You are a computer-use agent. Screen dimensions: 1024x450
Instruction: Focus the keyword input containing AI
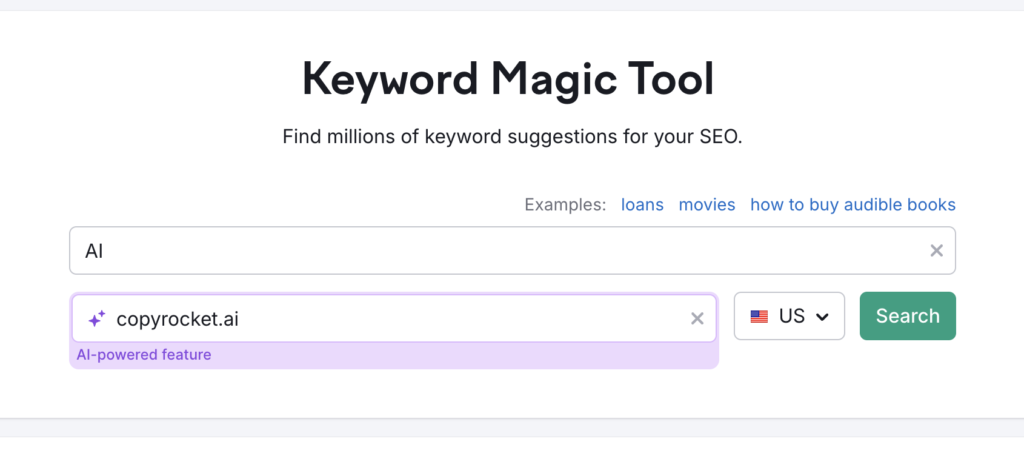tap(500, 251)
